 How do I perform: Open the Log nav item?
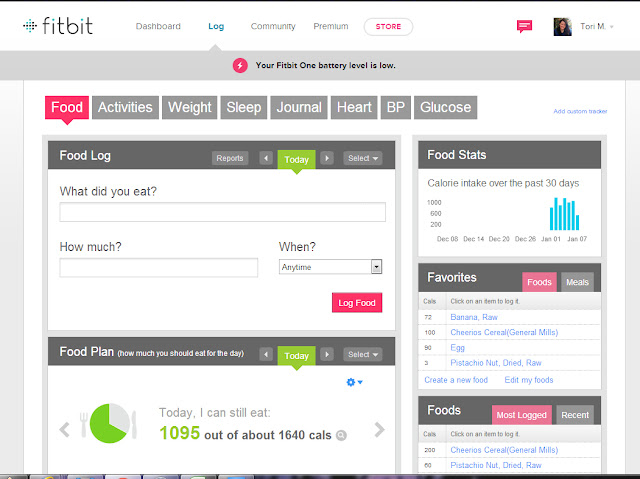coord(216,26)
